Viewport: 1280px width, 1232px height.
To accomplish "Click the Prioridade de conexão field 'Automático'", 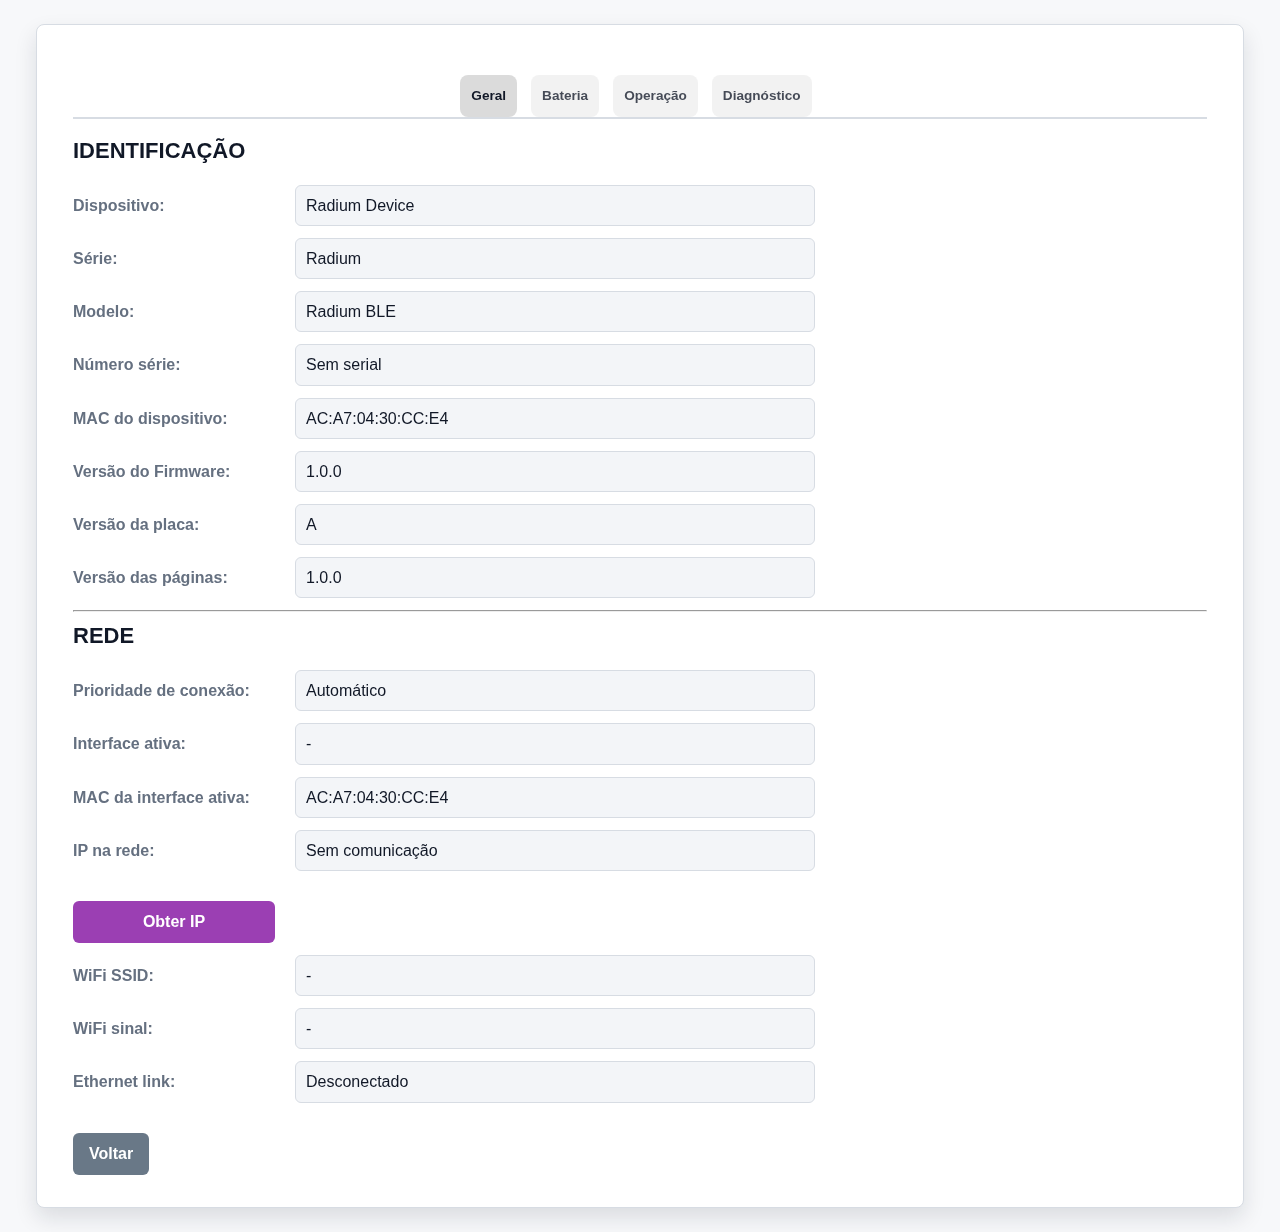I will [x=555, y=690].
